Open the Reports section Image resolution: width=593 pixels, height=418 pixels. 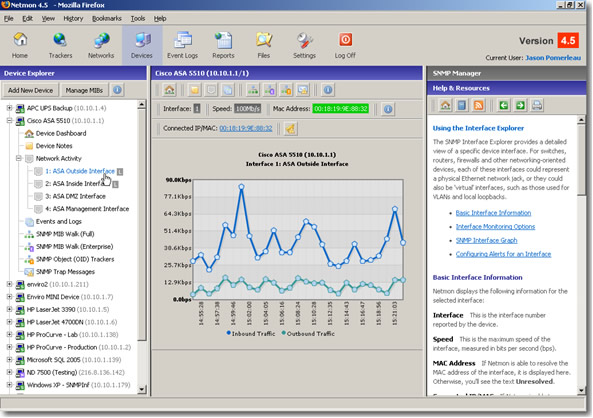pos(223,45)
